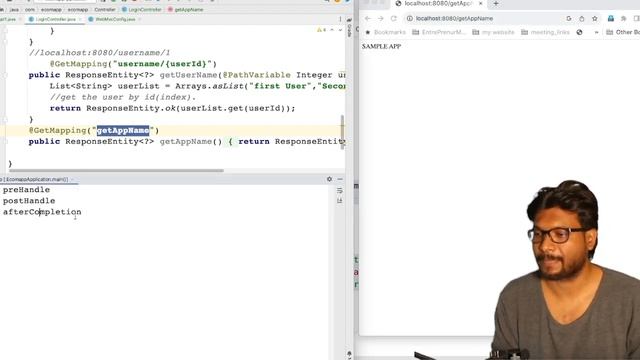Open the Other Bookmarks folder

(x=623, y=32)
